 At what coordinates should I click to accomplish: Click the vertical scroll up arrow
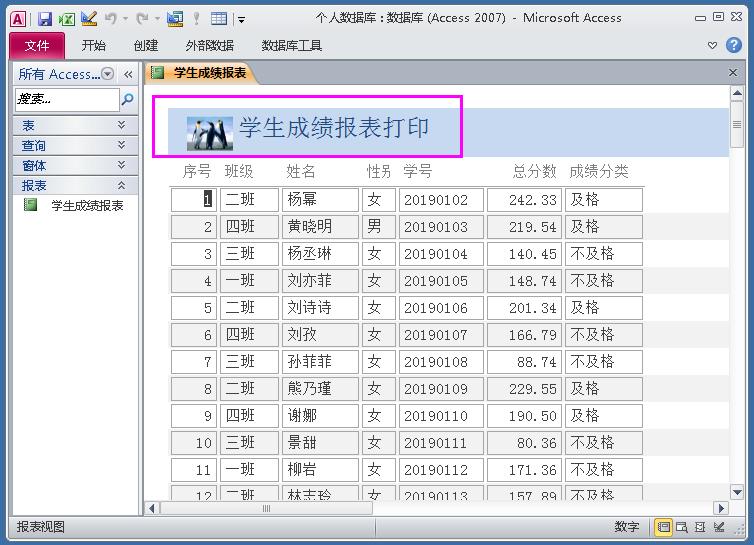click(737, 93)
